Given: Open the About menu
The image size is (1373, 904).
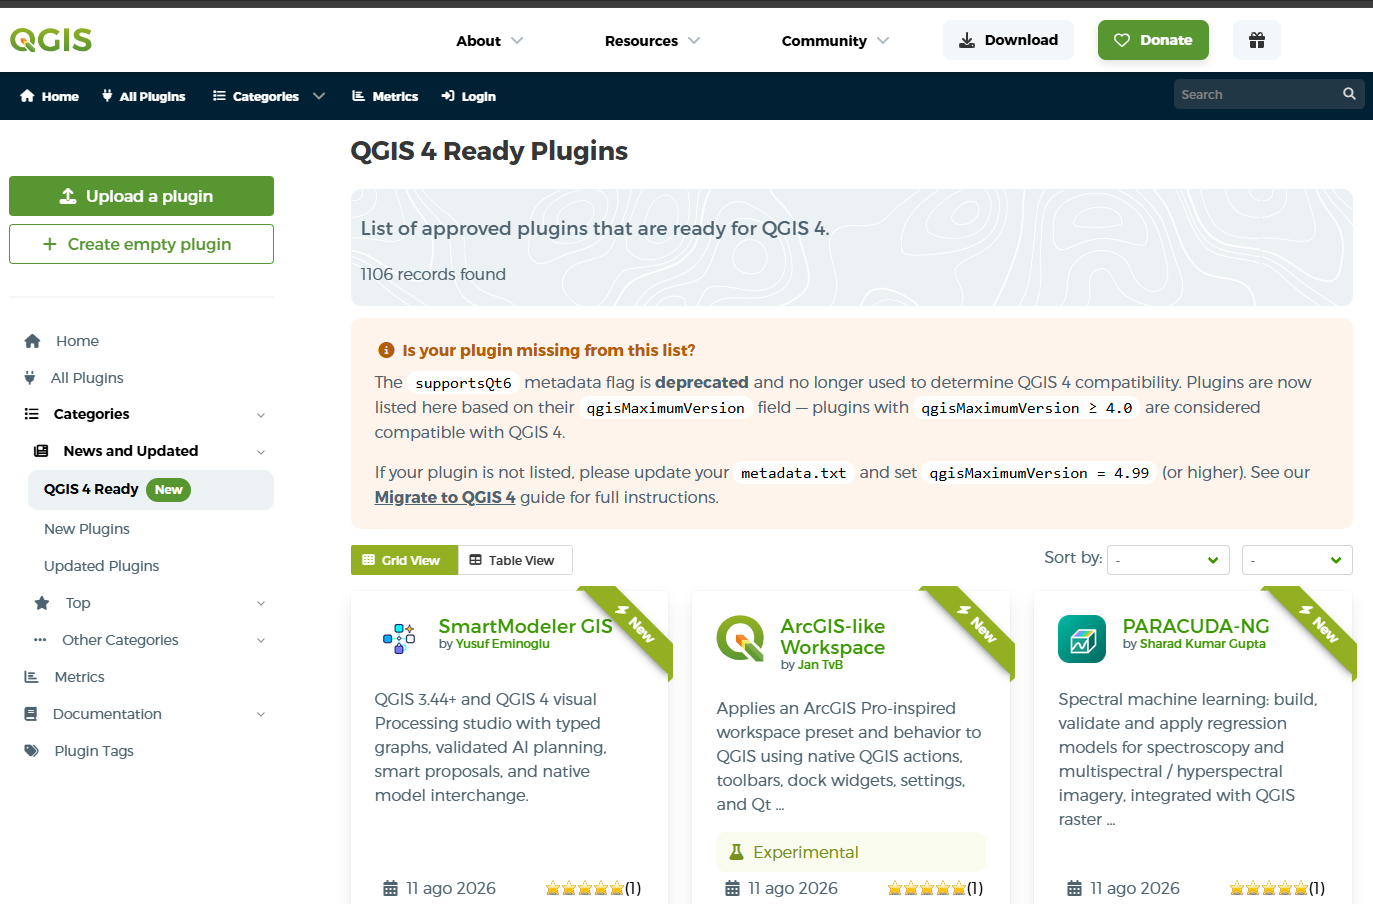Looking at the screenshot, I should [490, 41].
